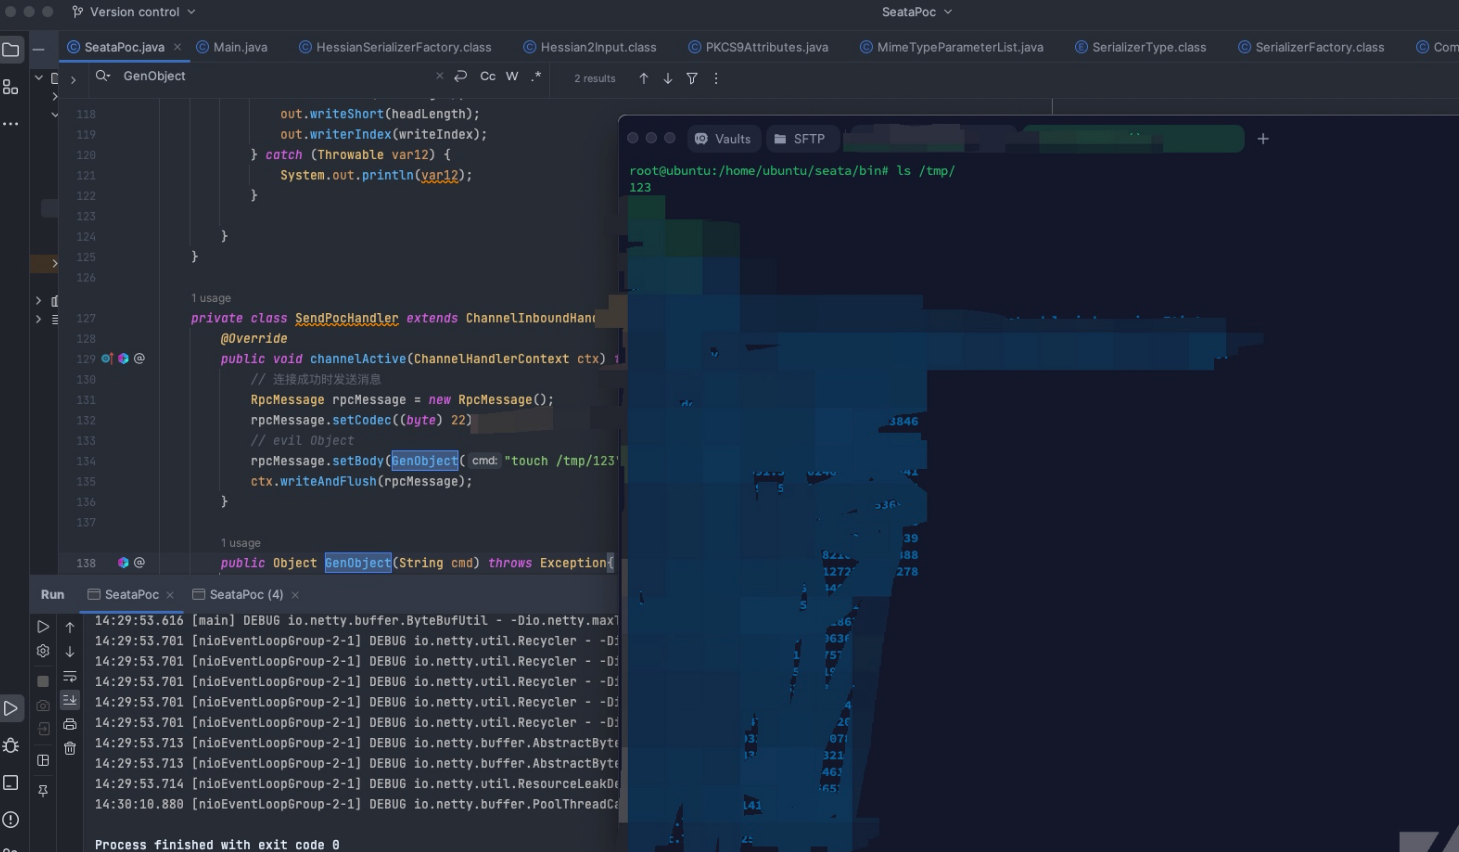1459x852 pixels.
Task: Pin the Run tab with the pin icon
Action: tap(43, 790)
